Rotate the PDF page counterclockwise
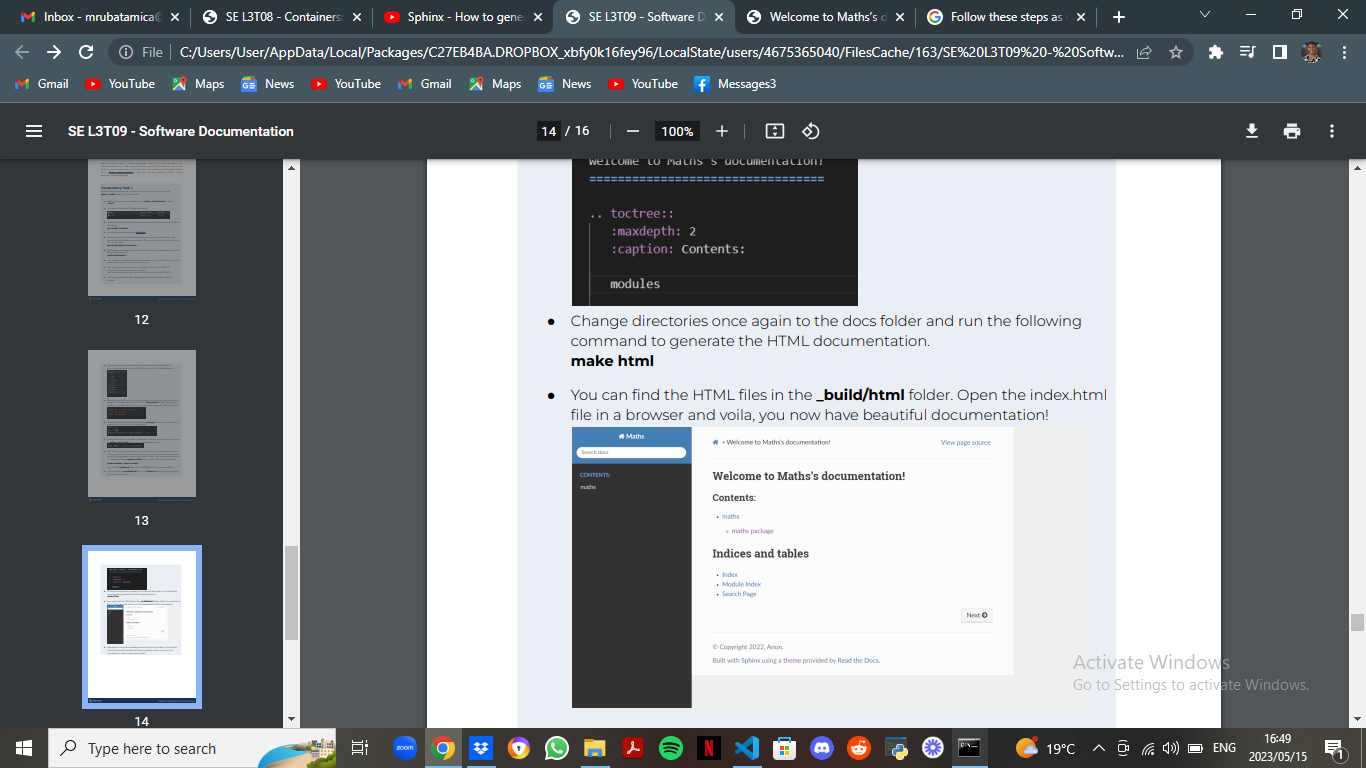 click(810, 130)
